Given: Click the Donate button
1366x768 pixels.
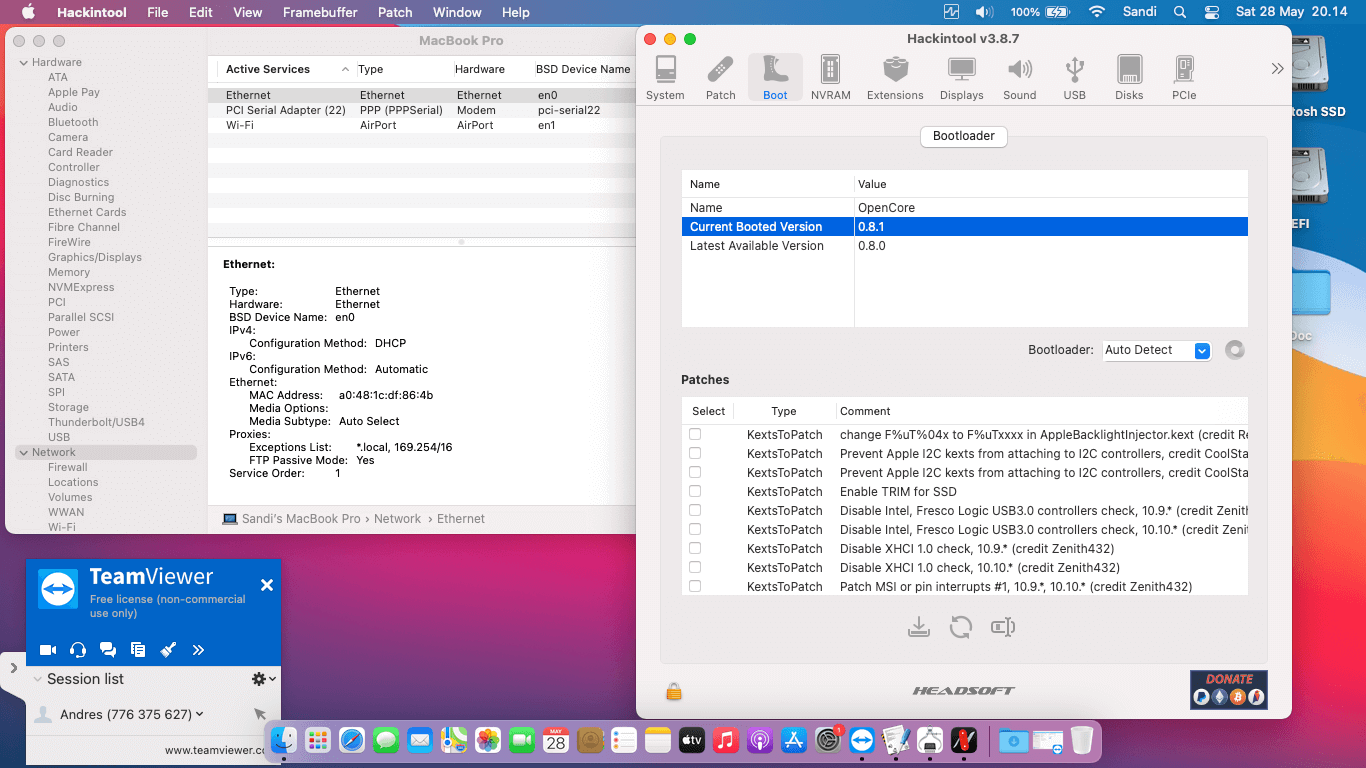Looking at the screenshot, I should tap(1228, 690).
